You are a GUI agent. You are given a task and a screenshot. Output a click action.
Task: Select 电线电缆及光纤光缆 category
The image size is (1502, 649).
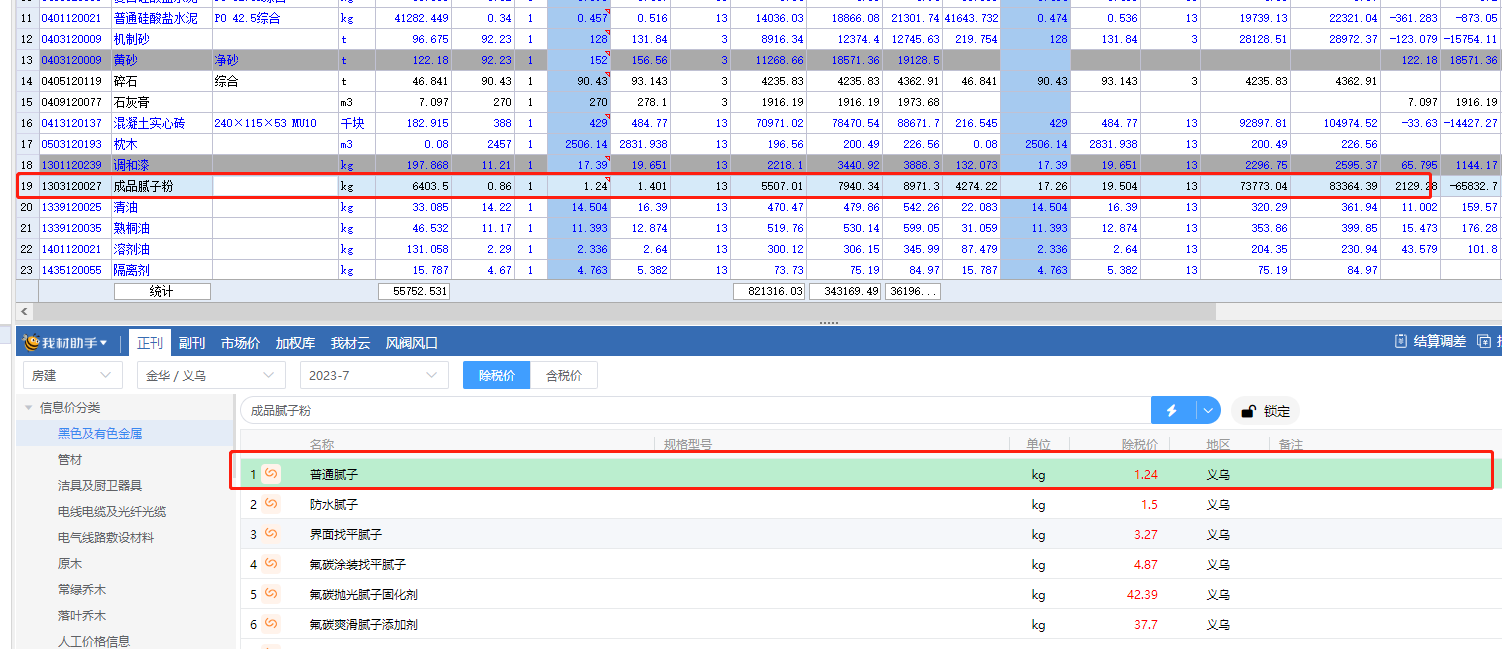(112, 511)
